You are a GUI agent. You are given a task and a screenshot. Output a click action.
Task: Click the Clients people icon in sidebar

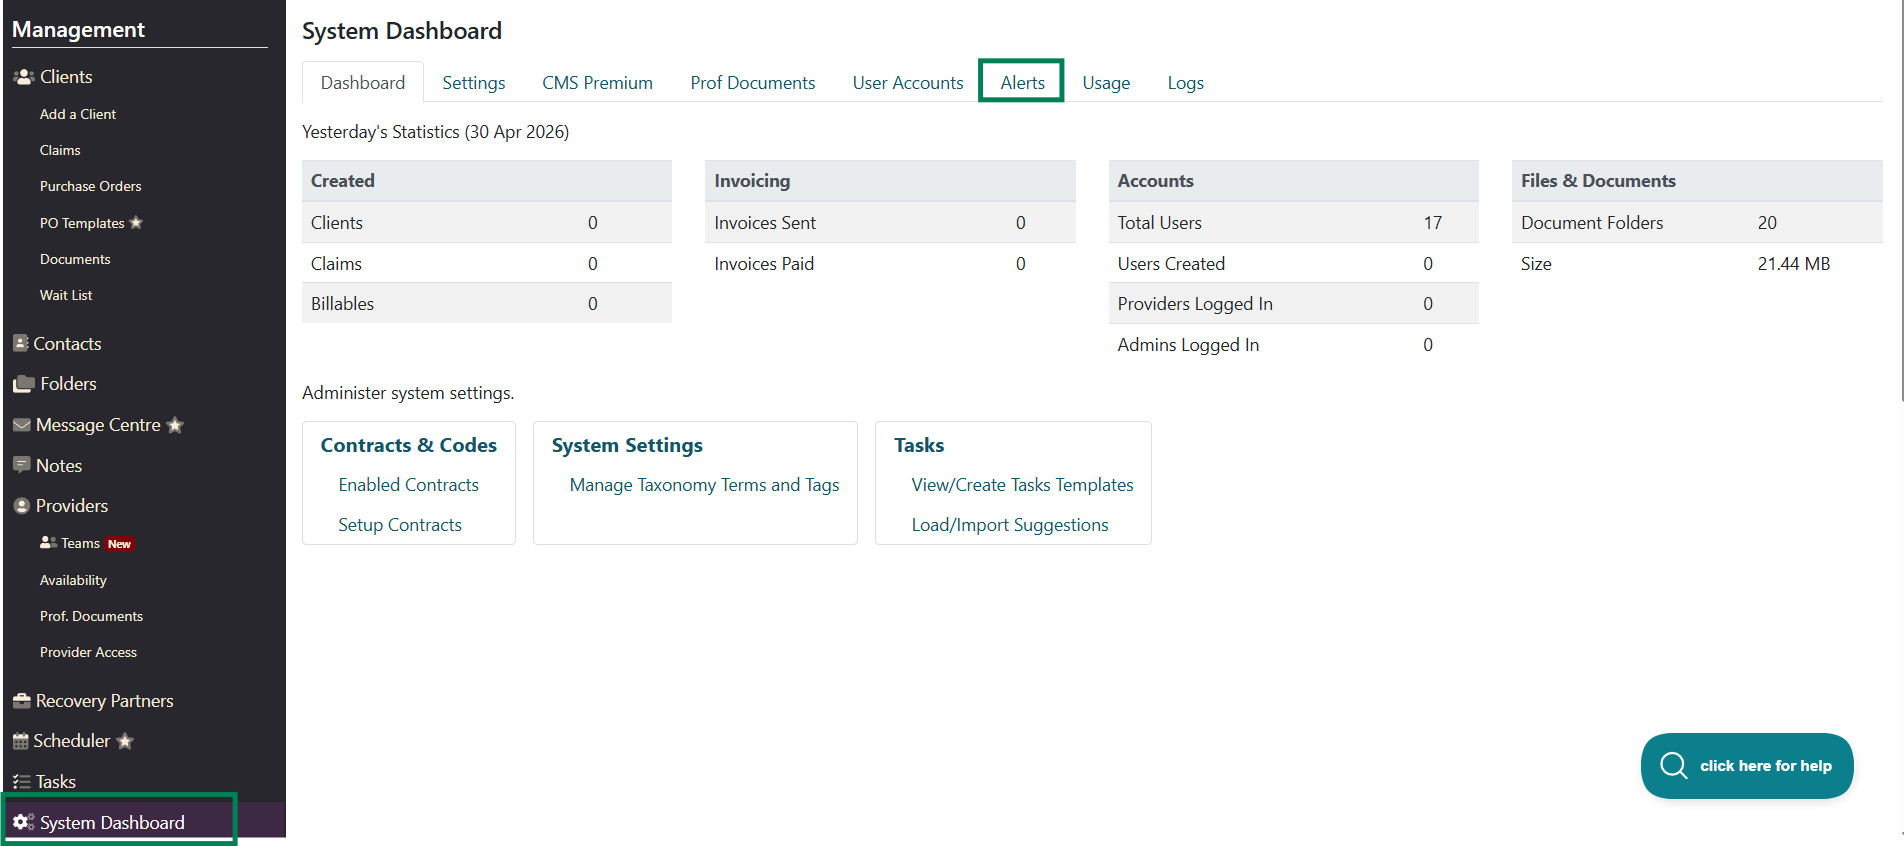(x=24, y=77)
